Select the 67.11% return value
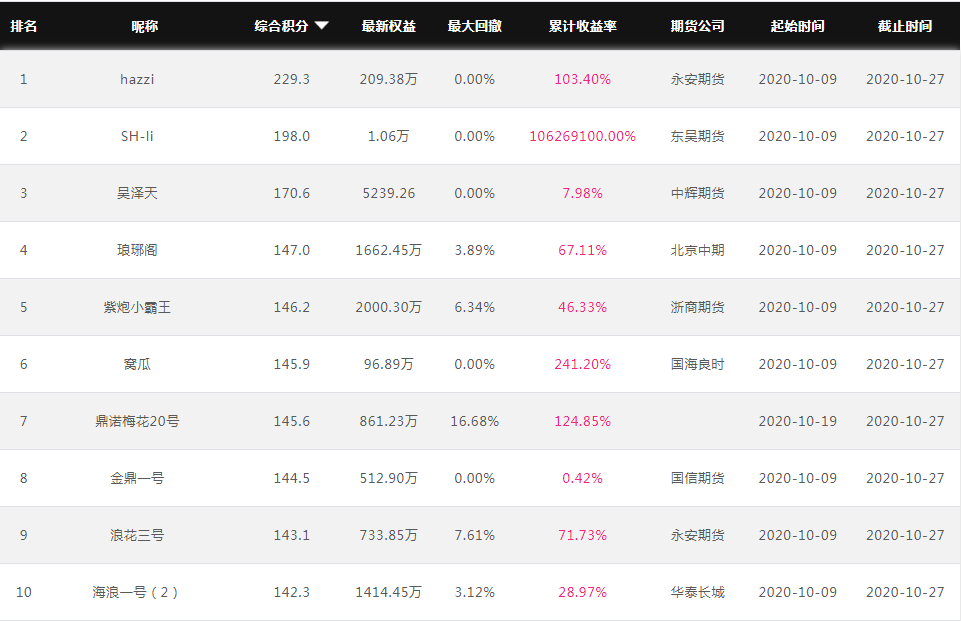Image resolution: width=961 pixels, height=621 pixels. [x=582, y=250]
